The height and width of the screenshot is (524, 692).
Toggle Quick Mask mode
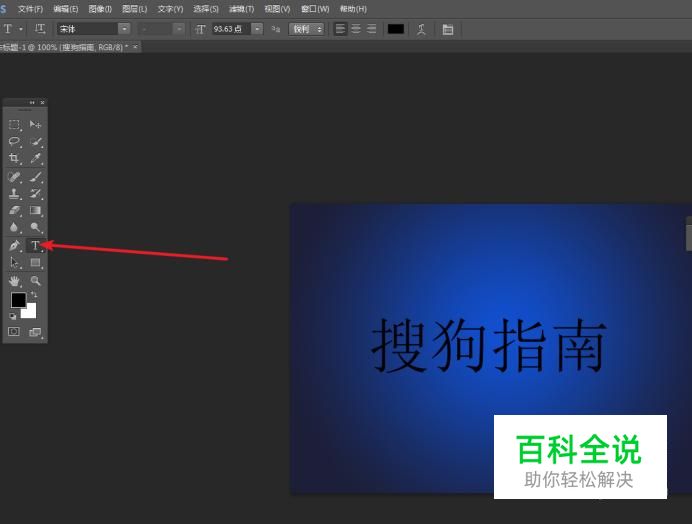click(14, 332)
